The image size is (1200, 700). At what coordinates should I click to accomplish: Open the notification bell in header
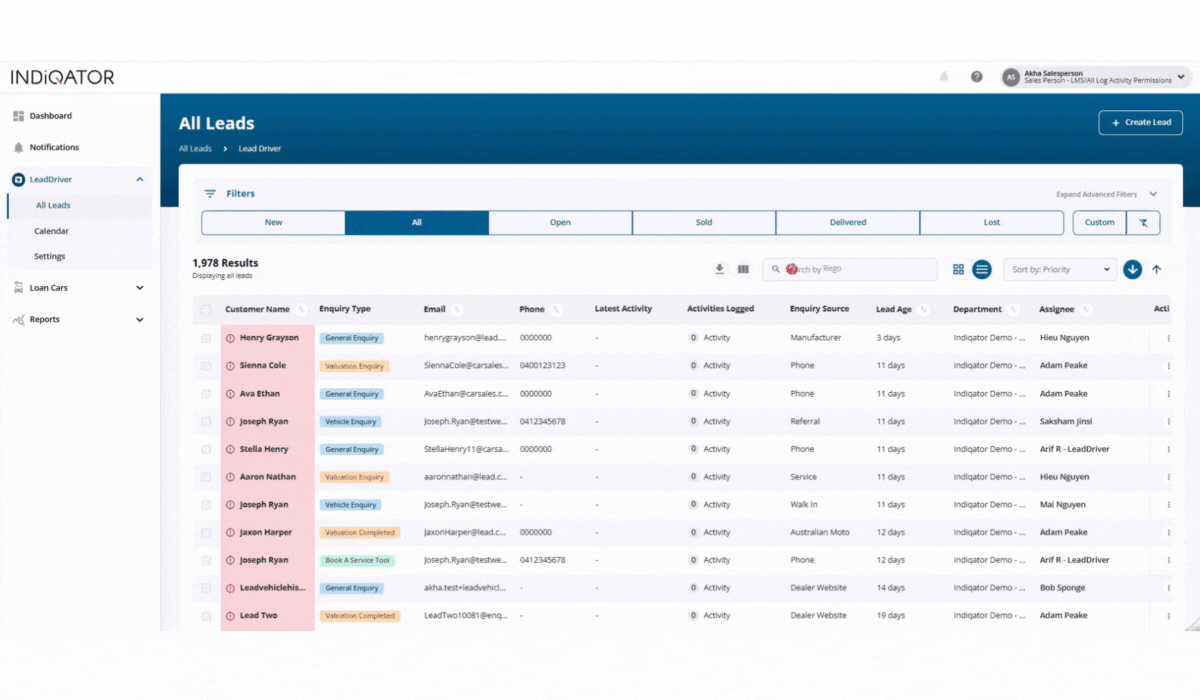click(x=944, y=77)
